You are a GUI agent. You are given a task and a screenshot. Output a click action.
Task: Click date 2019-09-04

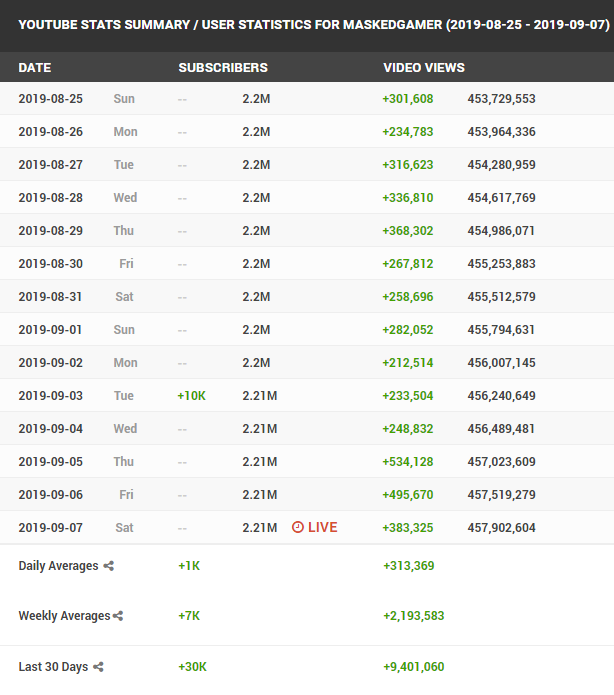(x=51, y=429)
